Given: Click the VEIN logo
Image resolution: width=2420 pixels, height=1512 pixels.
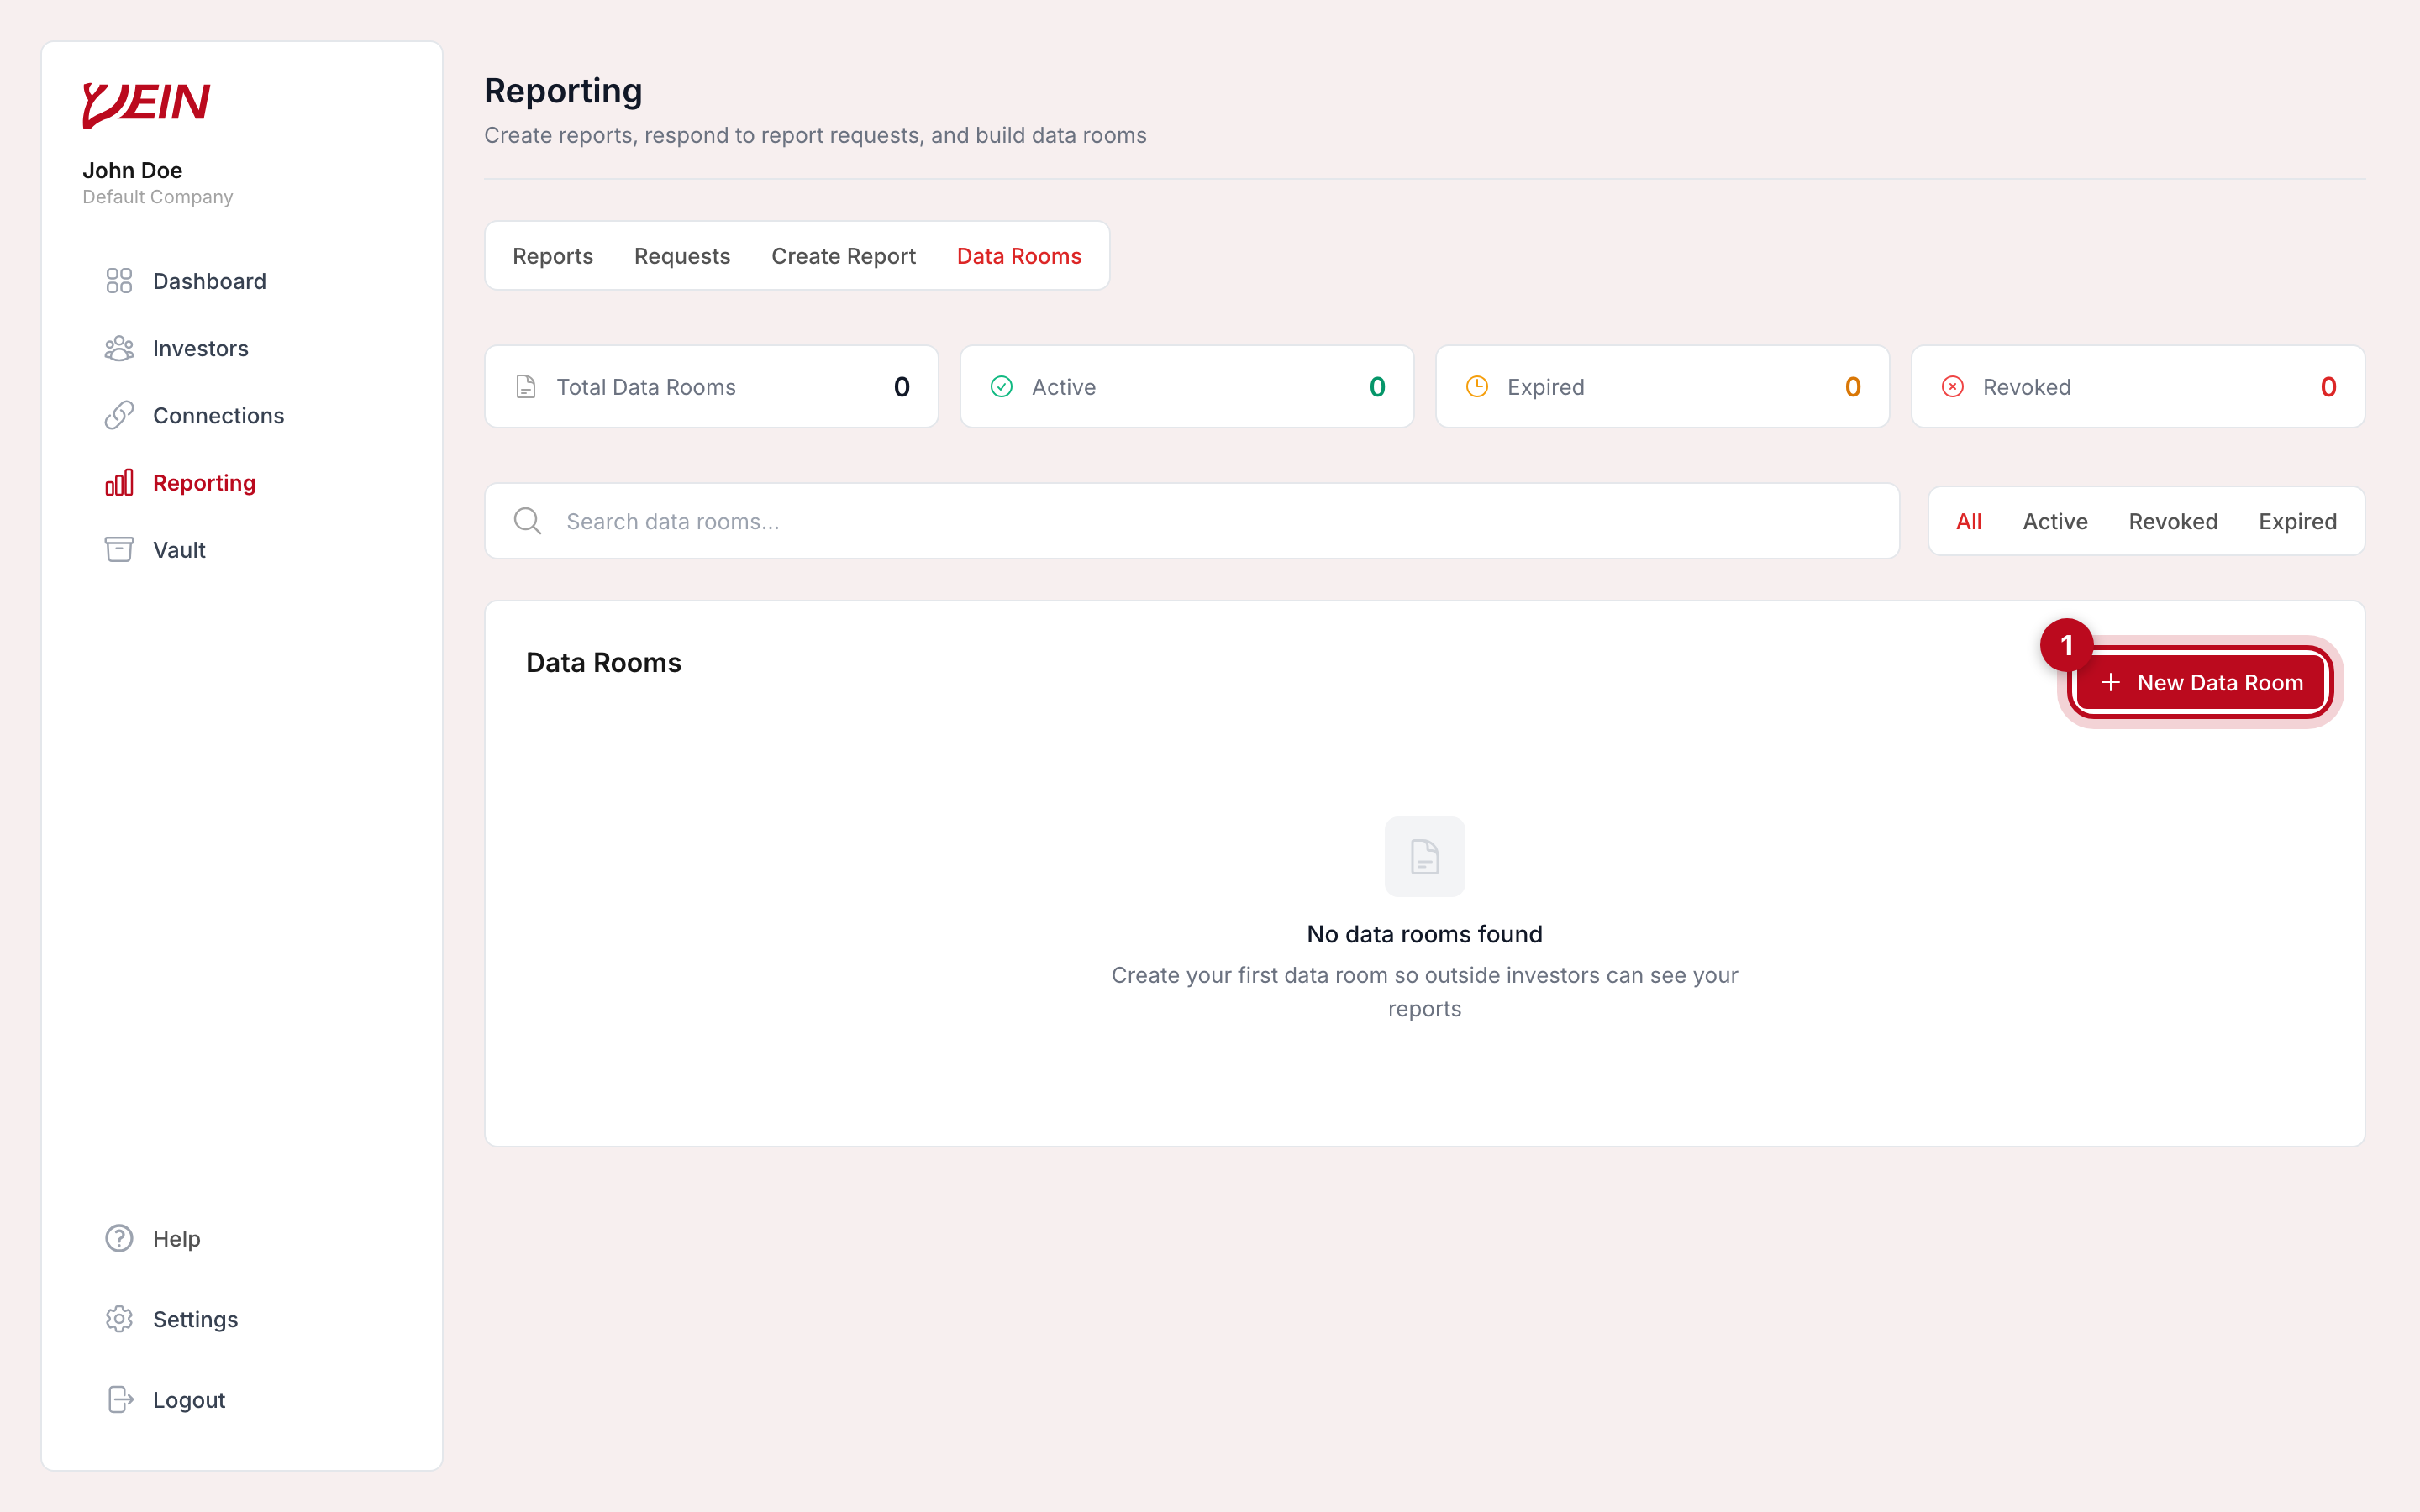Looking at the screenshot, I should pyautogui.click(x=146, y=104).
